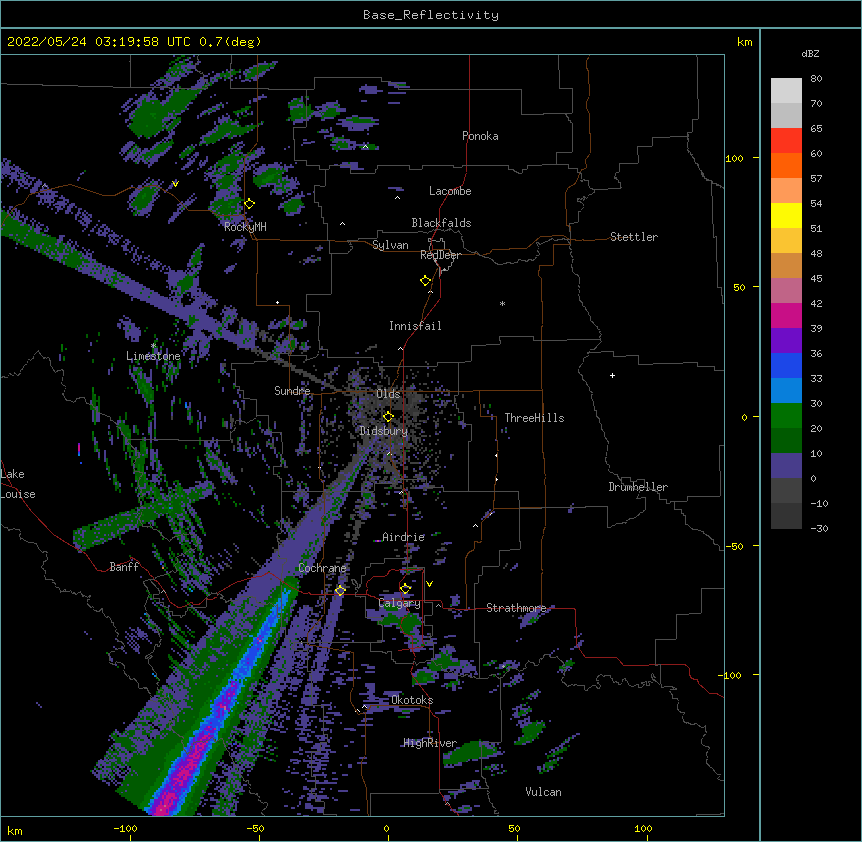
Task: Click the red 65-60 dBZ legend band
Action: click(x=786, y=140)
